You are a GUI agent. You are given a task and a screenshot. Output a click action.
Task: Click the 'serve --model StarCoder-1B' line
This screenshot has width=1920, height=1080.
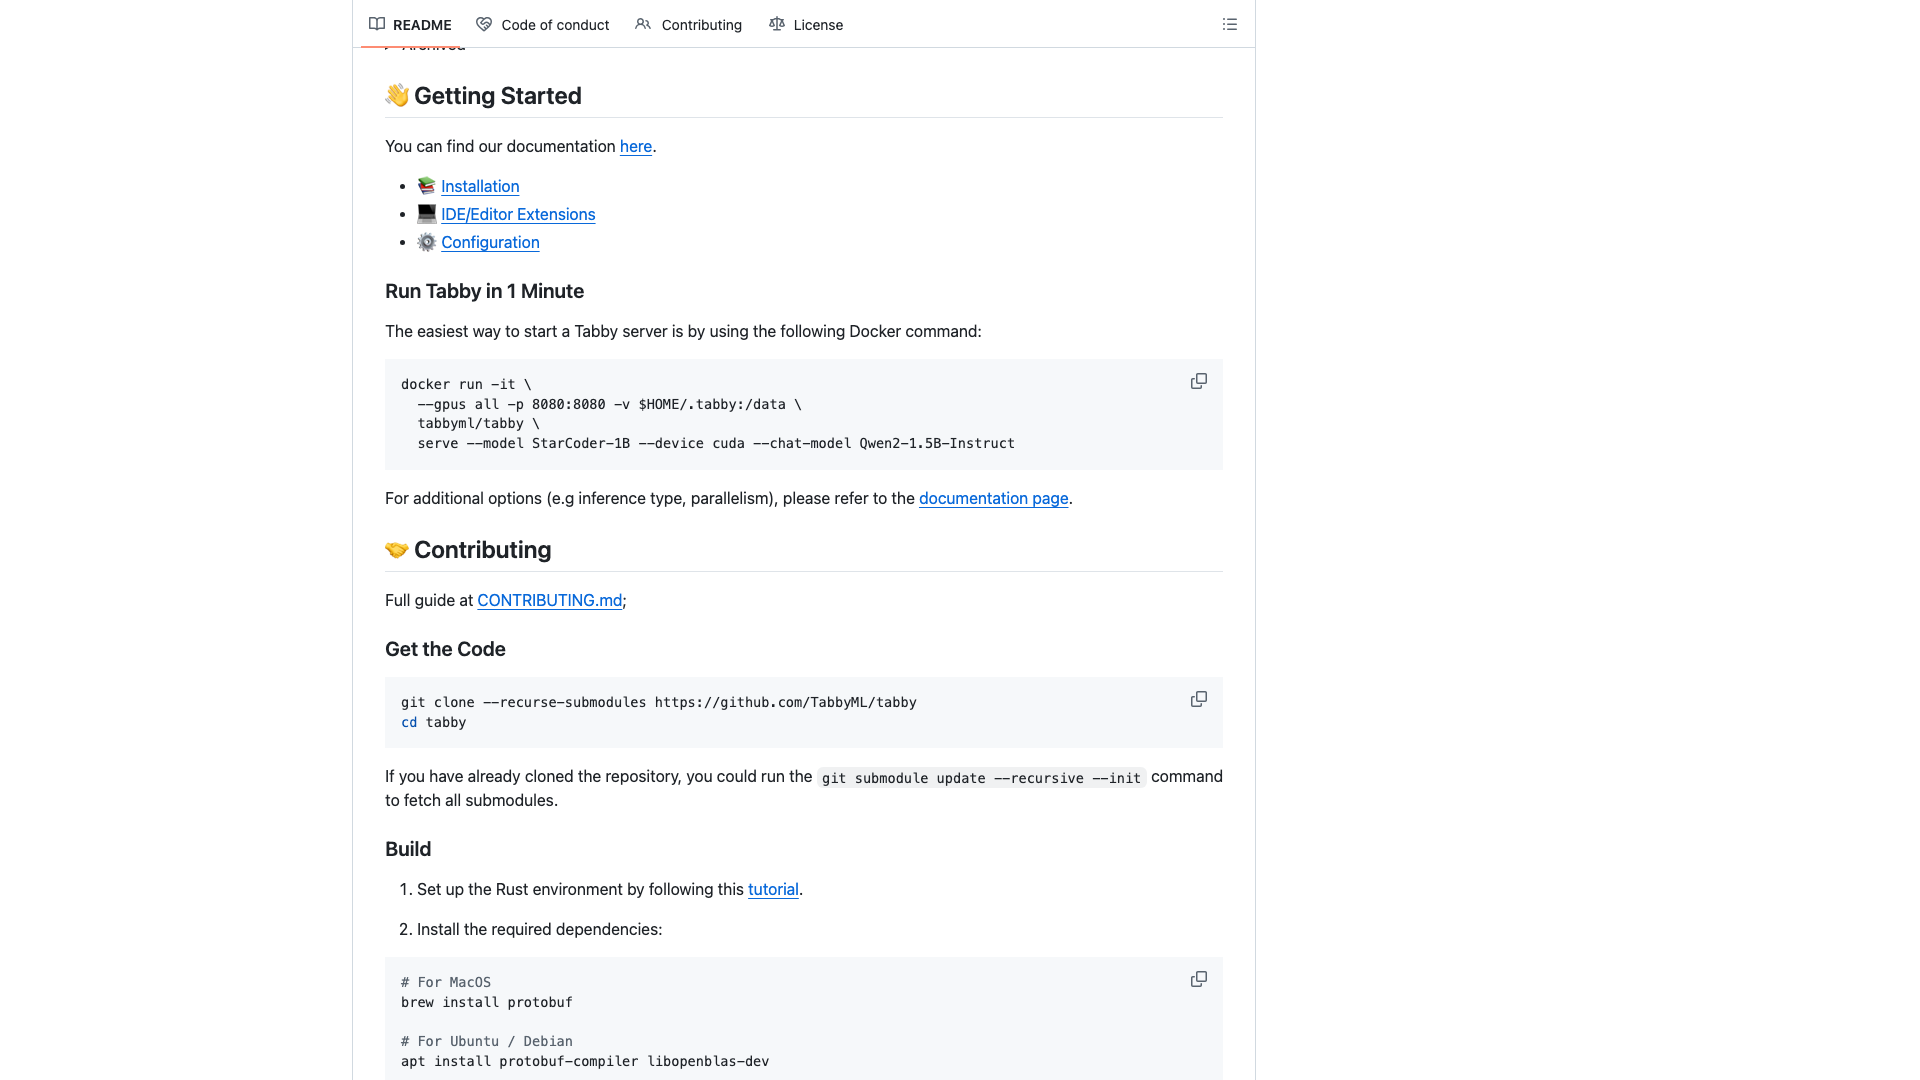[x=716, y=443]
